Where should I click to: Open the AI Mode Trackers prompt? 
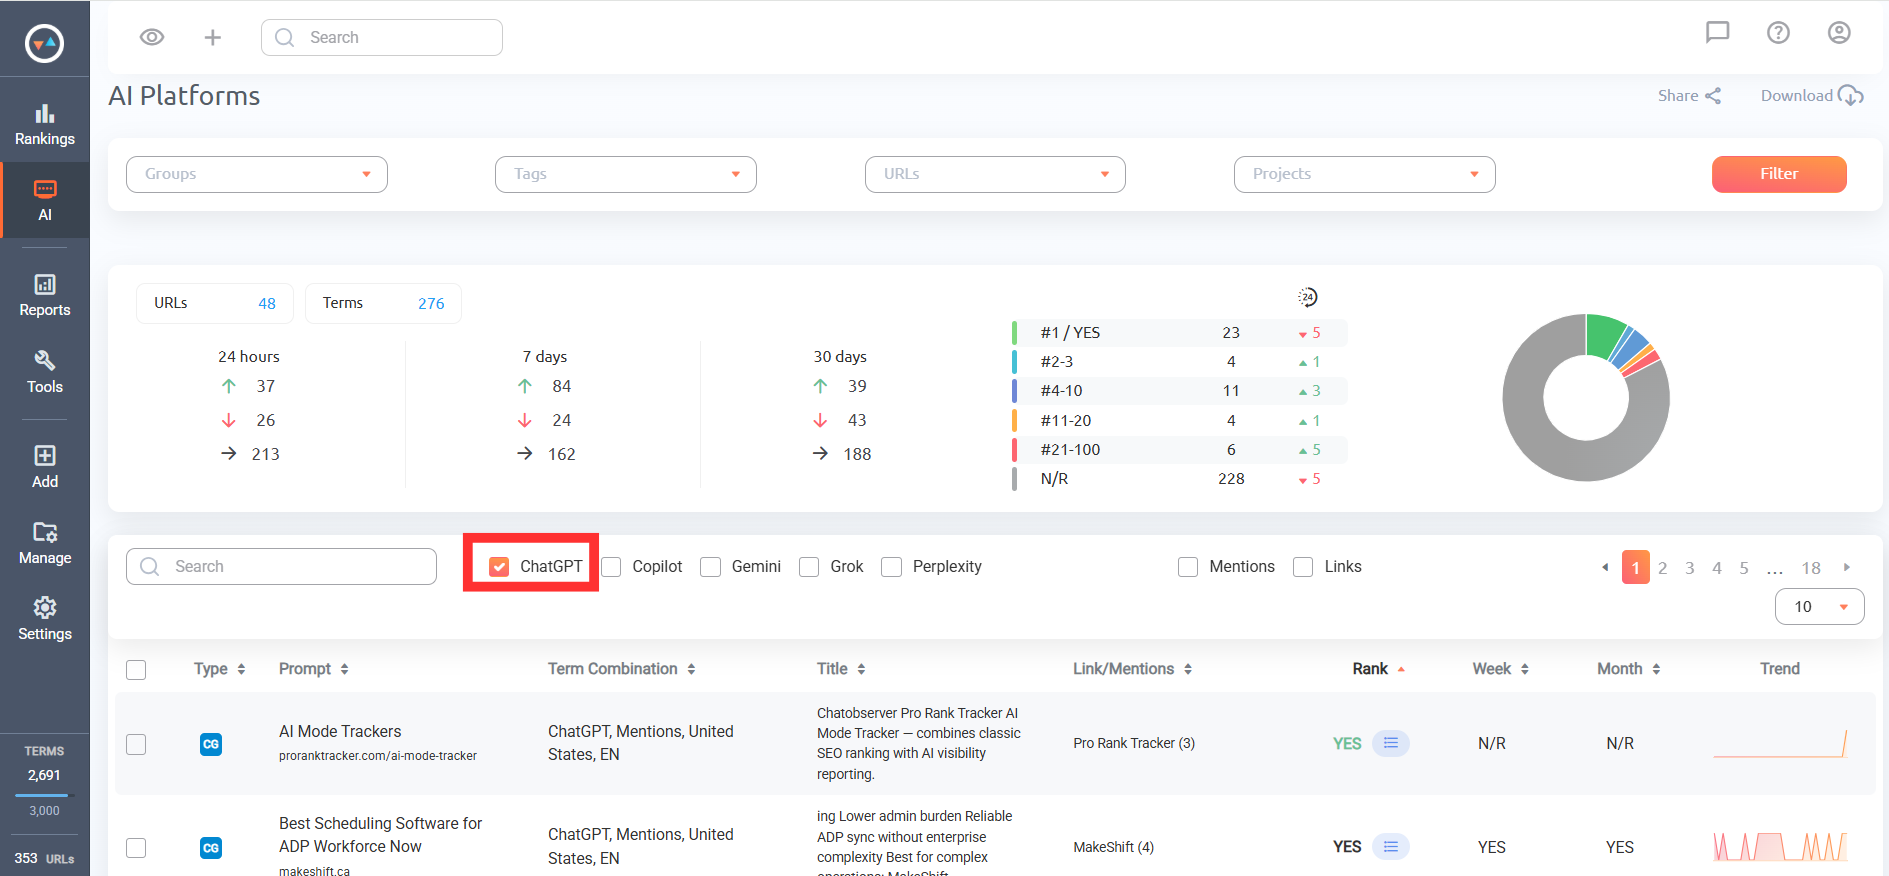coord(340,732)
